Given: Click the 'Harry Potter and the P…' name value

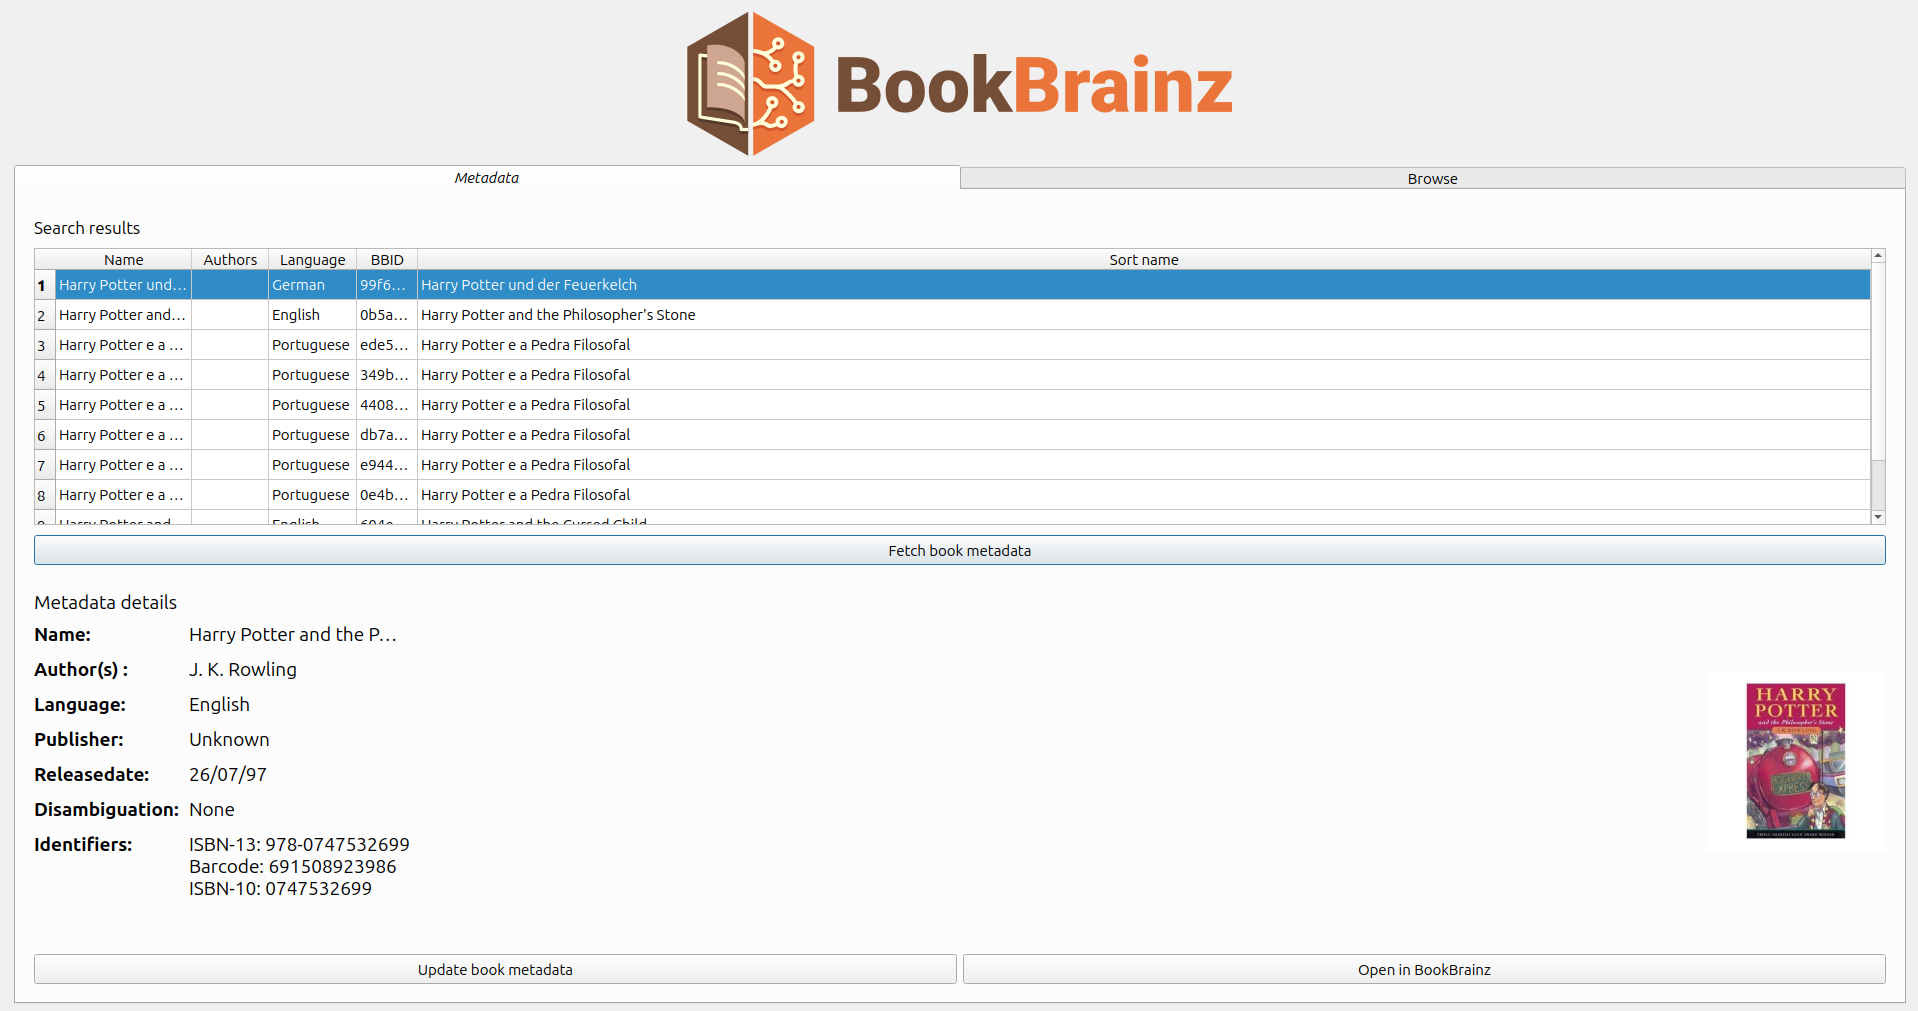Looking at the screenshot, I should click(x=293, y=635).
